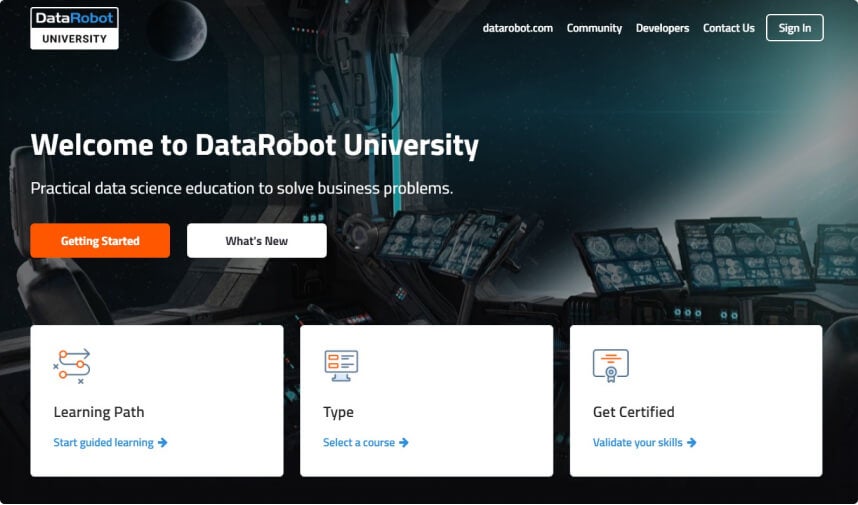This screenshot has width=858, height=505.
Task: Click the Learning Path route icon
Action: 72,366
